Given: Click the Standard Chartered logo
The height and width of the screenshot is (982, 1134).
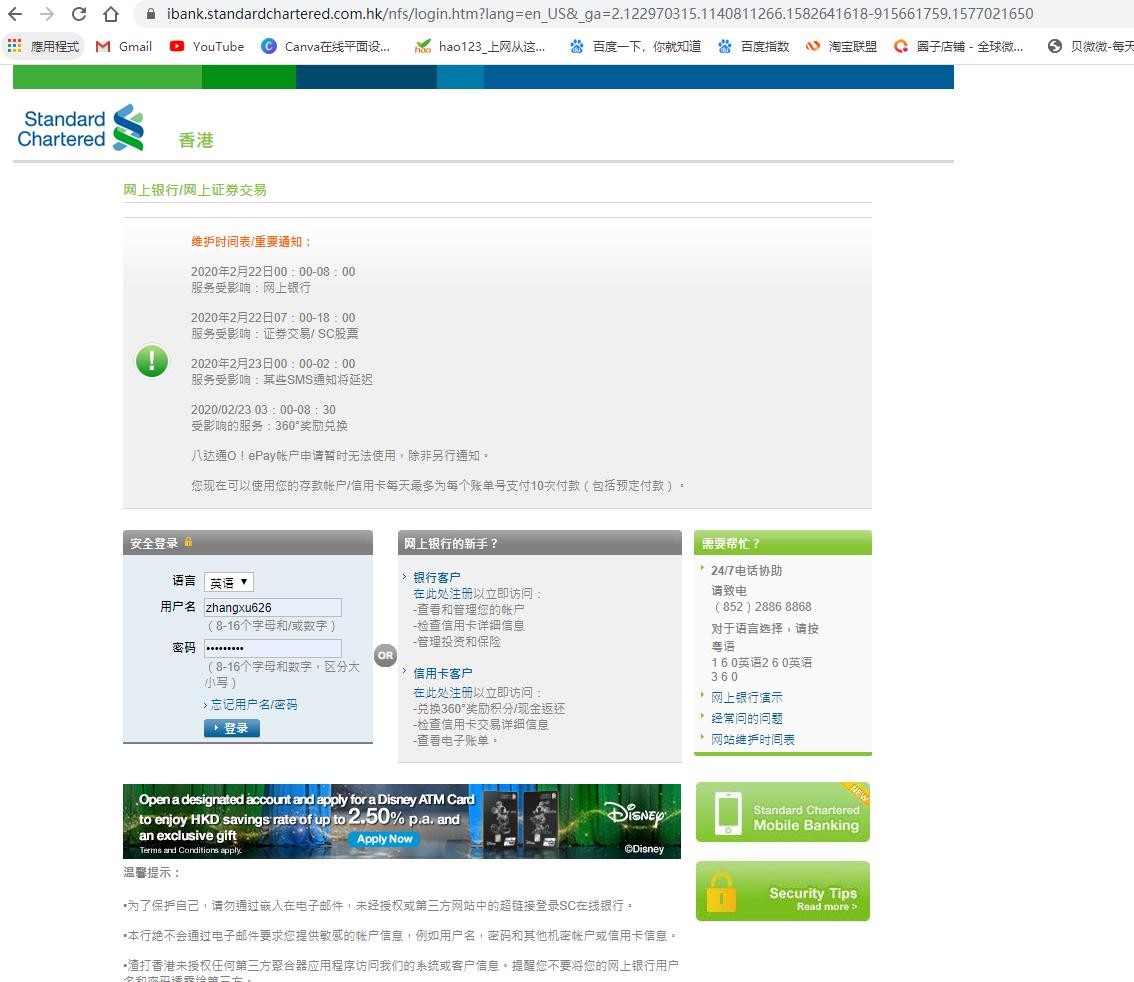Looking at the screenshot, I should (80, 128).
